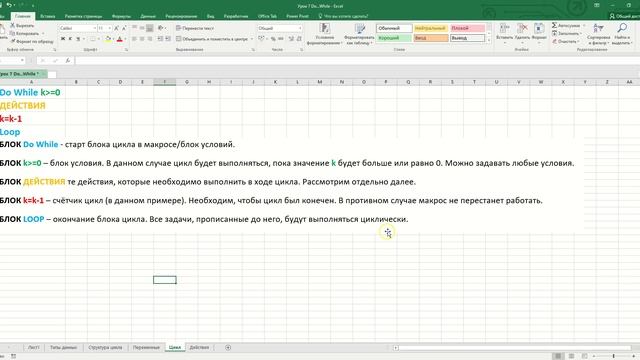Increase font size with the larger A icon

[116, 28]
